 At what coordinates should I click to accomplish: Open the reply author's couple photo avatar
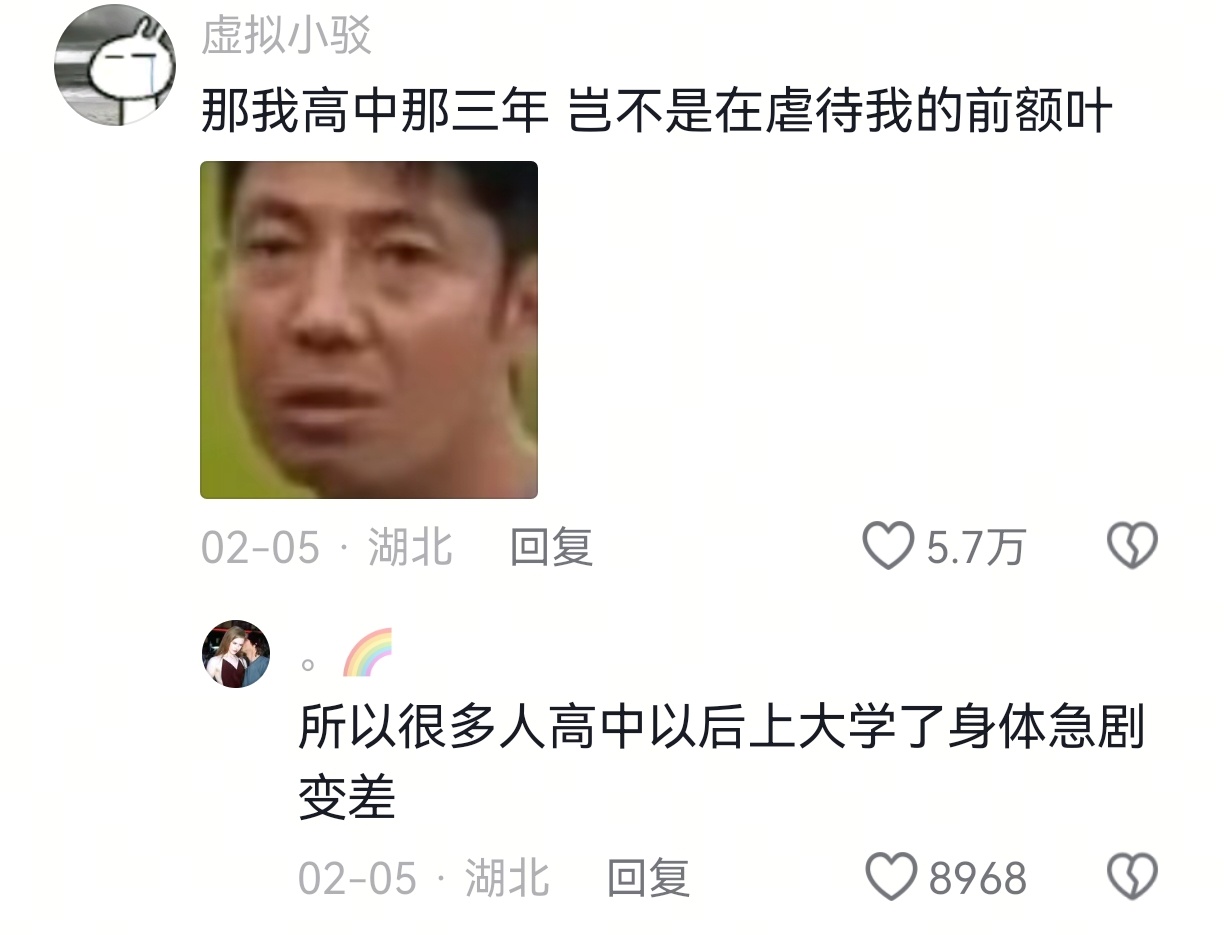click(236, 654)
